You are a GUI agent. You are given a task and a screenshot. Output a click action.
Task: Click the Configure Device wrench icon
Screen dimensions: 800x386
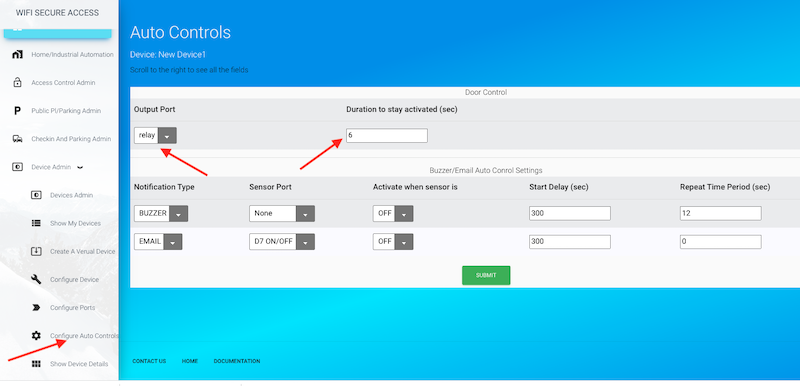(x=36, y=279)
